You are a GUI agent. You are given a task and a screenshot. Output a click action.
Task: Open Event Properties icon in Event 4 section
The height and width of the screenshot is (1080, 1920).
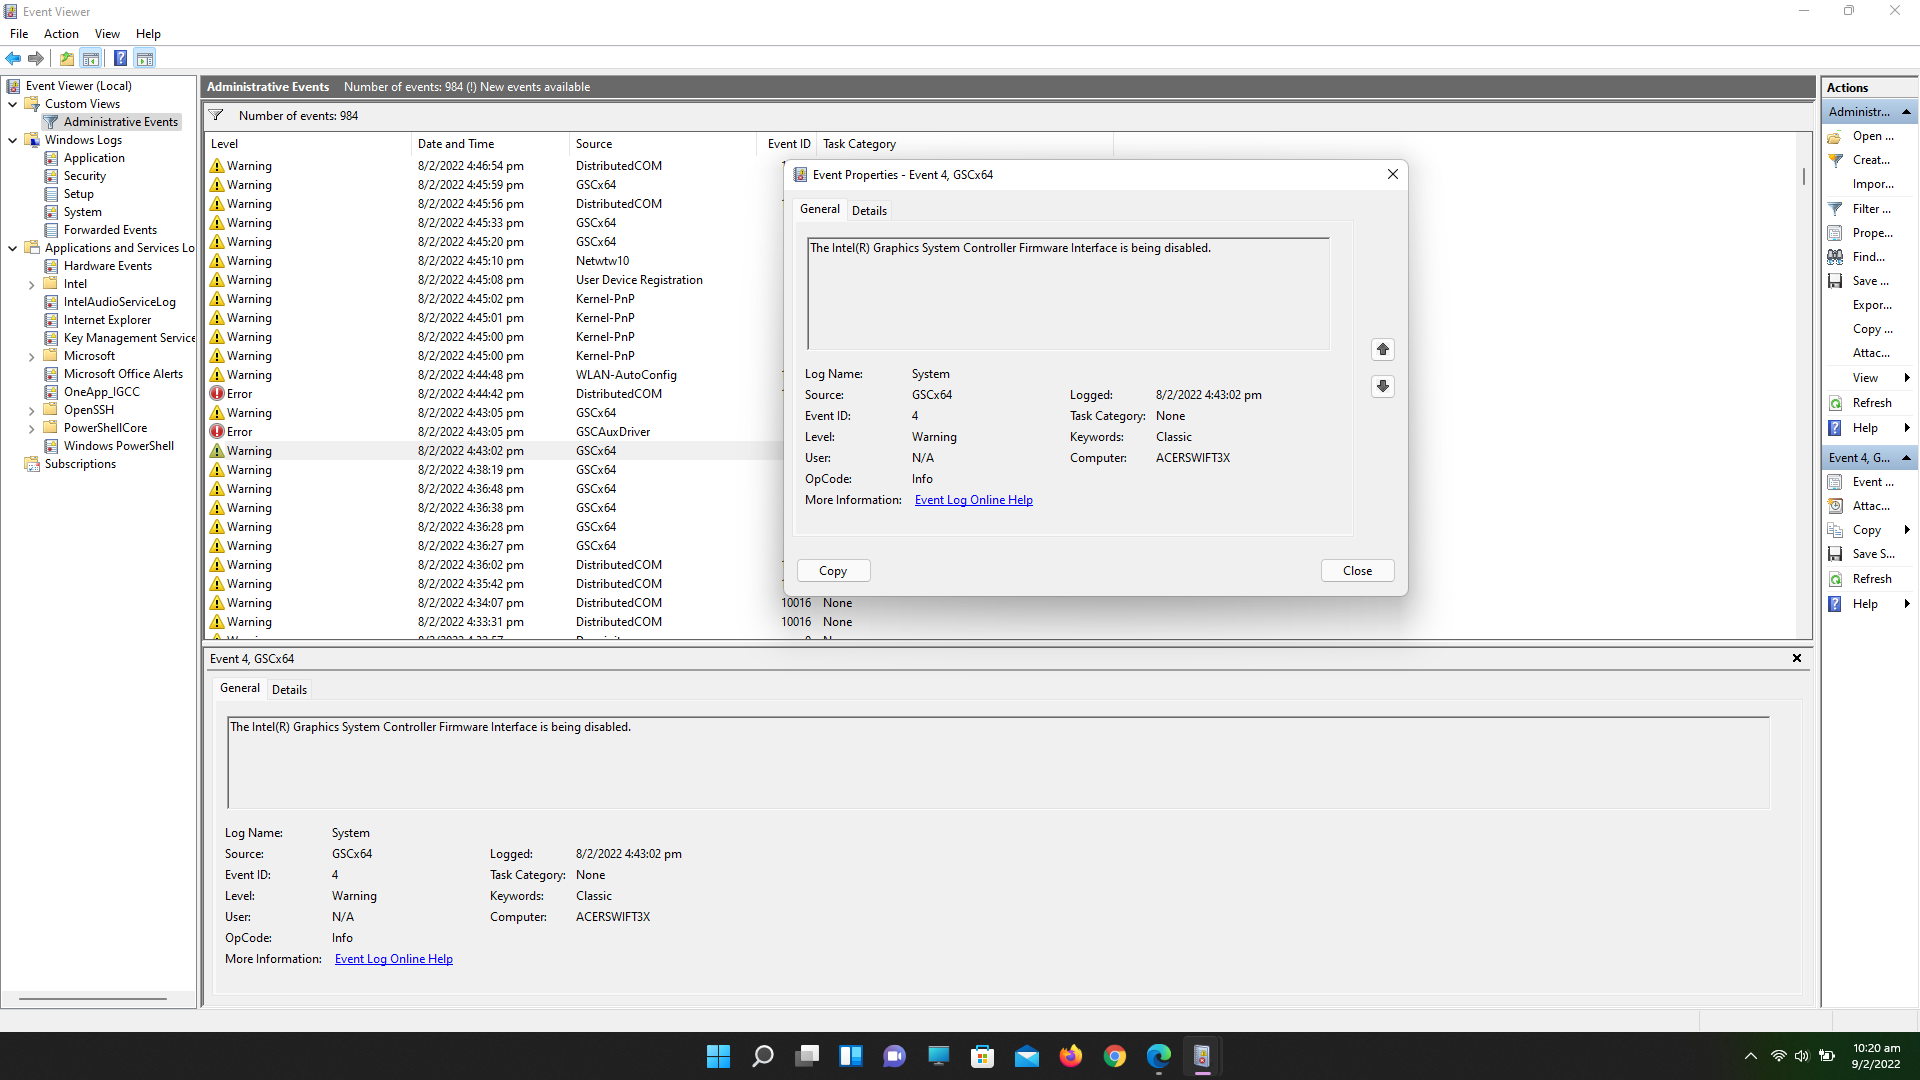pyautogui.click(x=1837, y=481)
